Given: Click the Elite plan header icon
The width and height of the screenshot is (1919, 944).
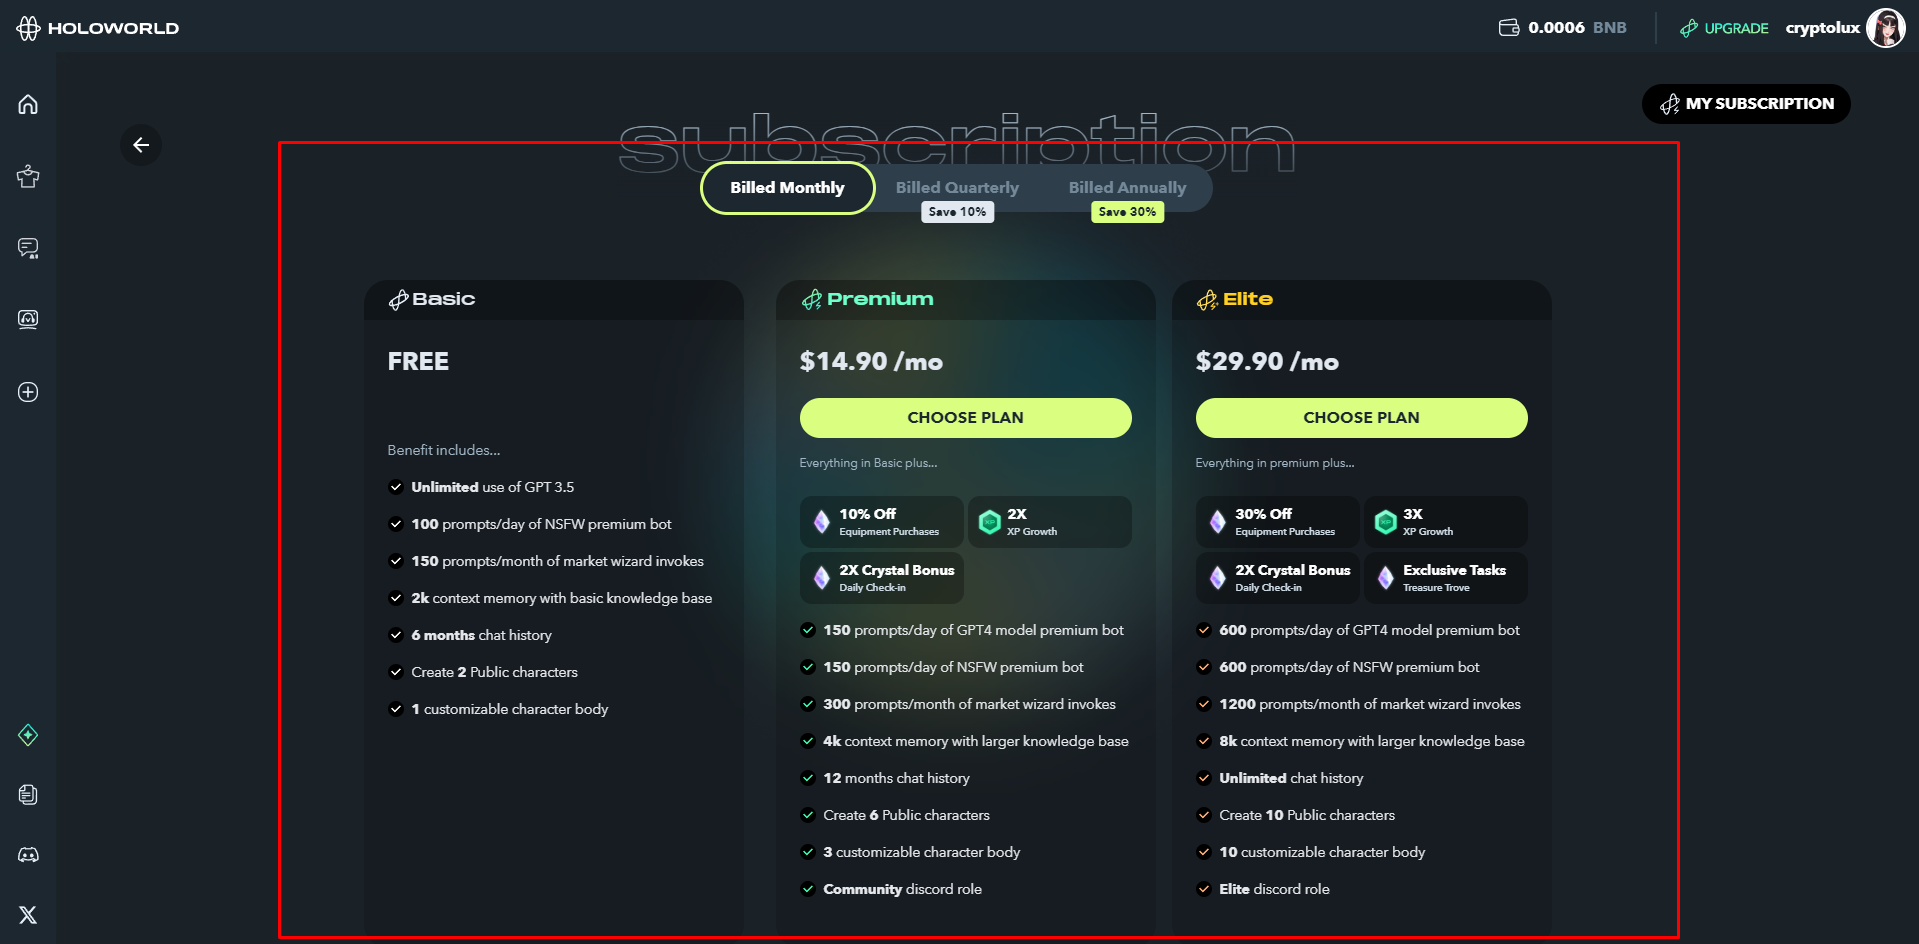Looking at the screenshot, I should click(x=1208, y=300).
